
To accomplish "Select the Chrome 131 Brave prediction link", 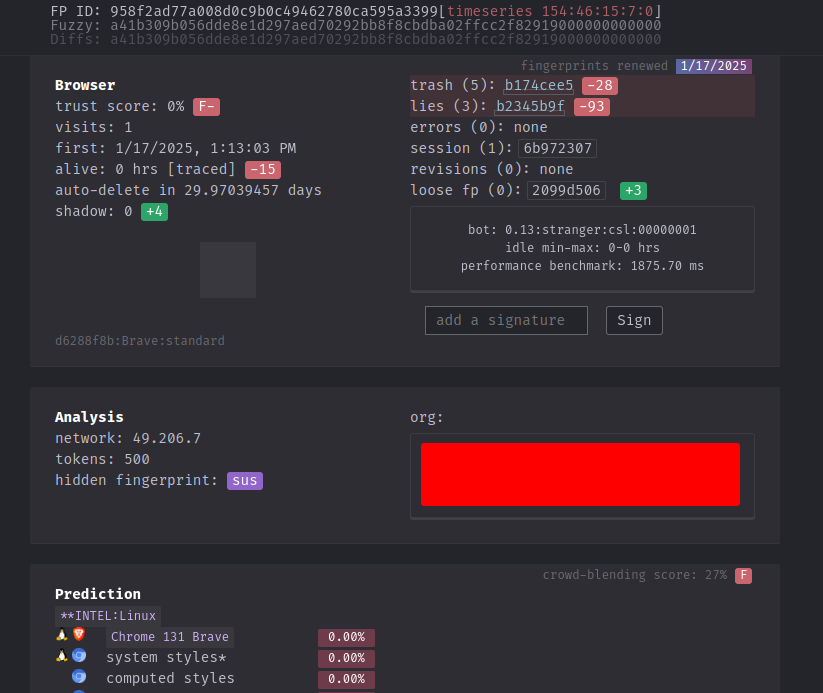I will (x=170, y=636).
